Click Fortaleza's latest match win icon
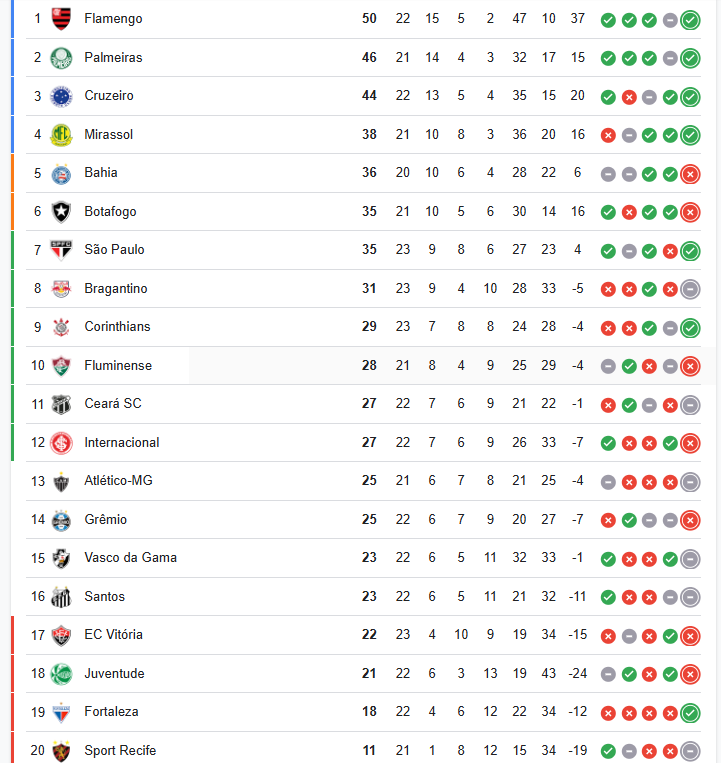The height and width of the screenshot is (763, 721). (690, 713)
